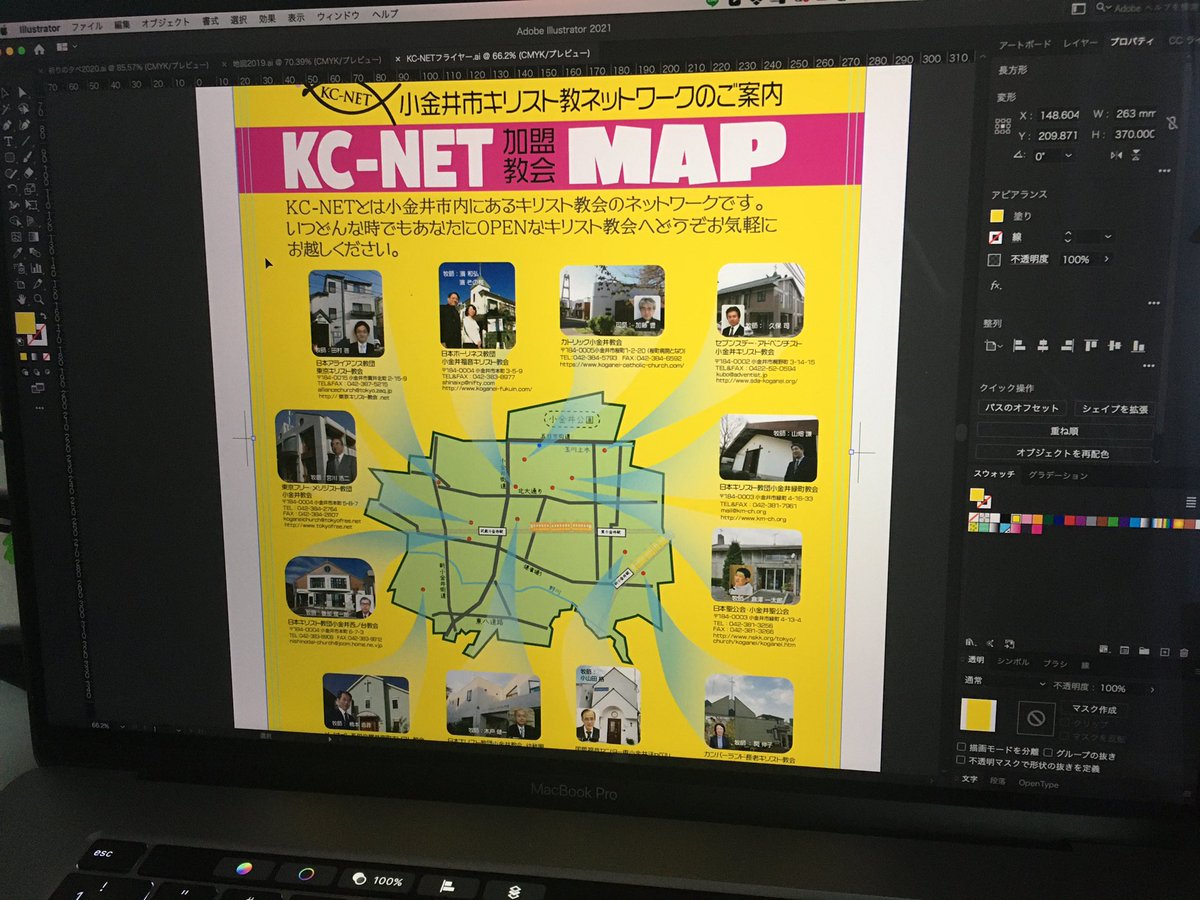Align objects to the bottom edge
Screen dimensions: 1200x900
[1138, 346]
